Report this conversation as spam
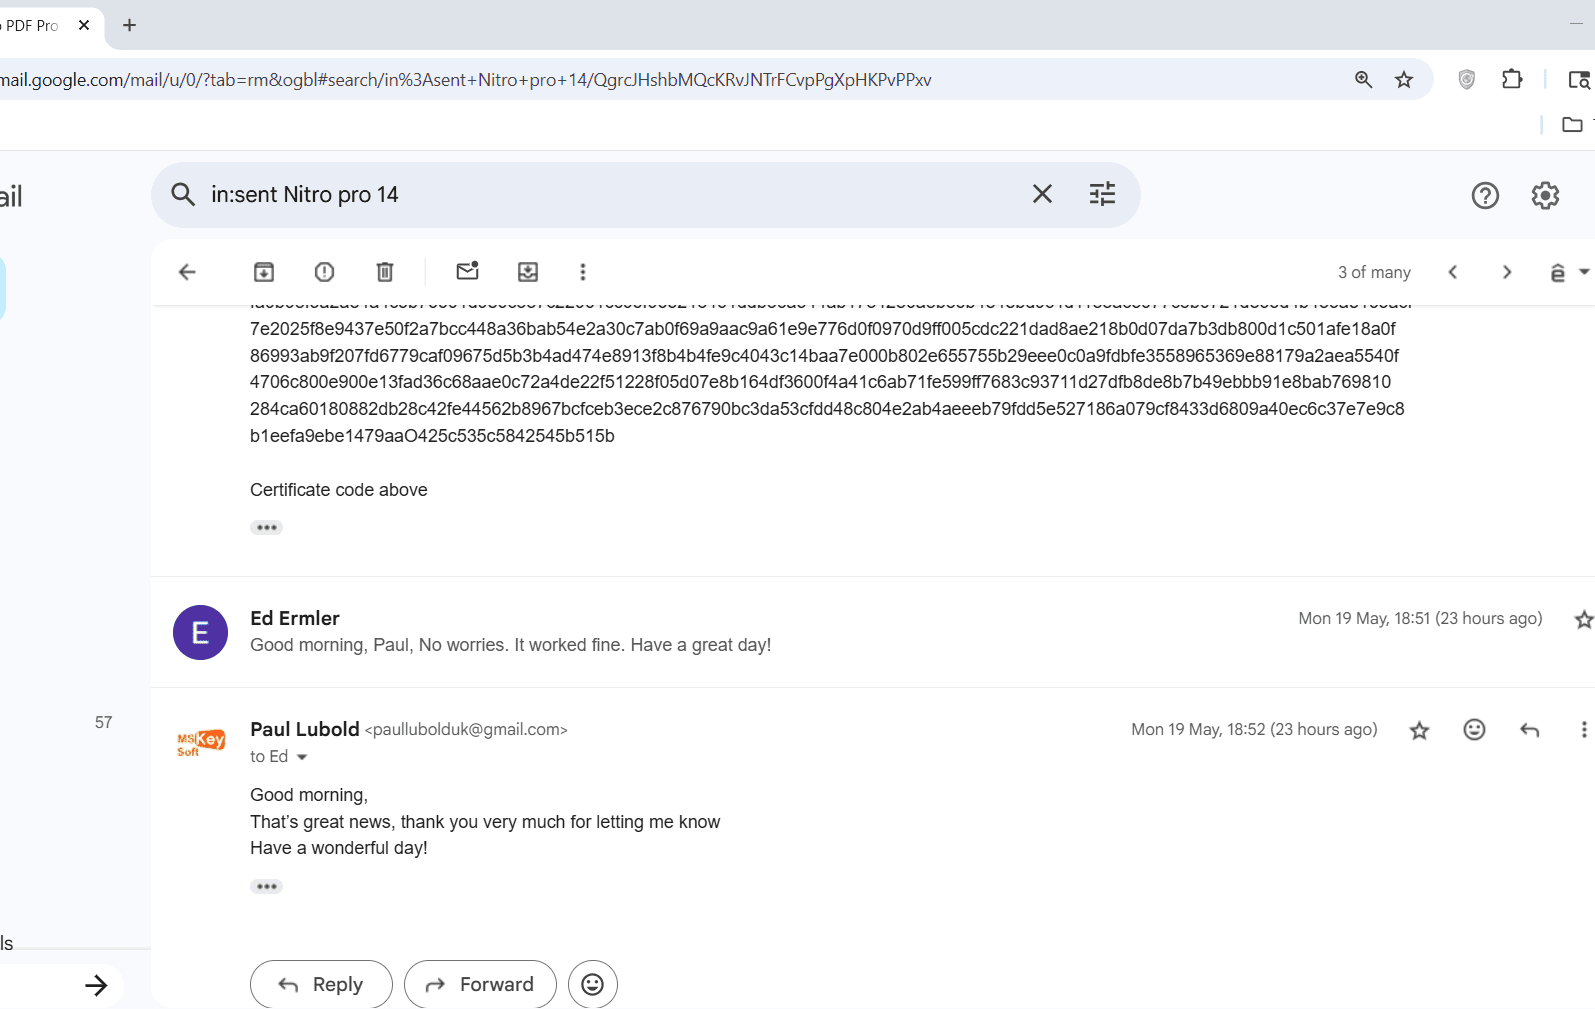 pyautogui.click(x=324, y=272)
